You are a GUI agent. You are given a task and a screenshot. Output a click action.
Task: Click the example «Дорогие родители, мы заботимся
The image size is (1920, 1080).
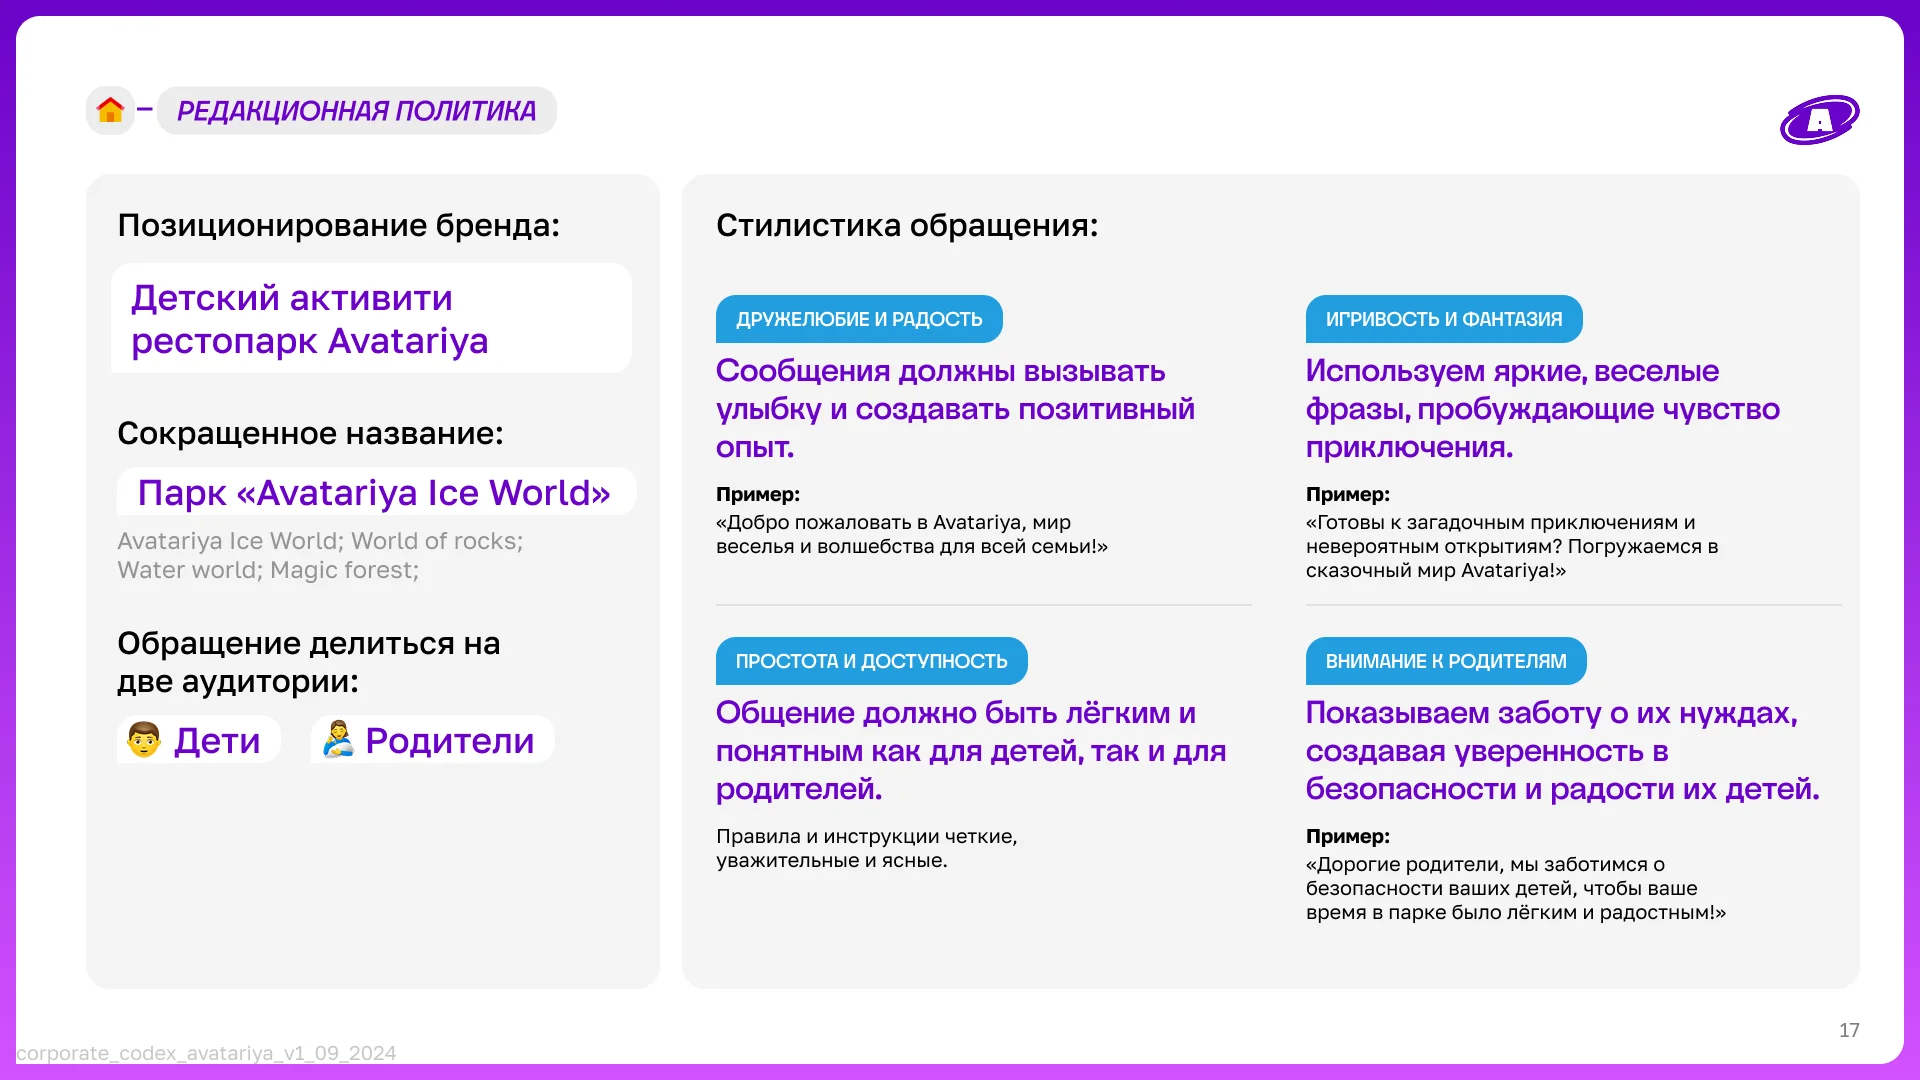(x=1516, y=888)
